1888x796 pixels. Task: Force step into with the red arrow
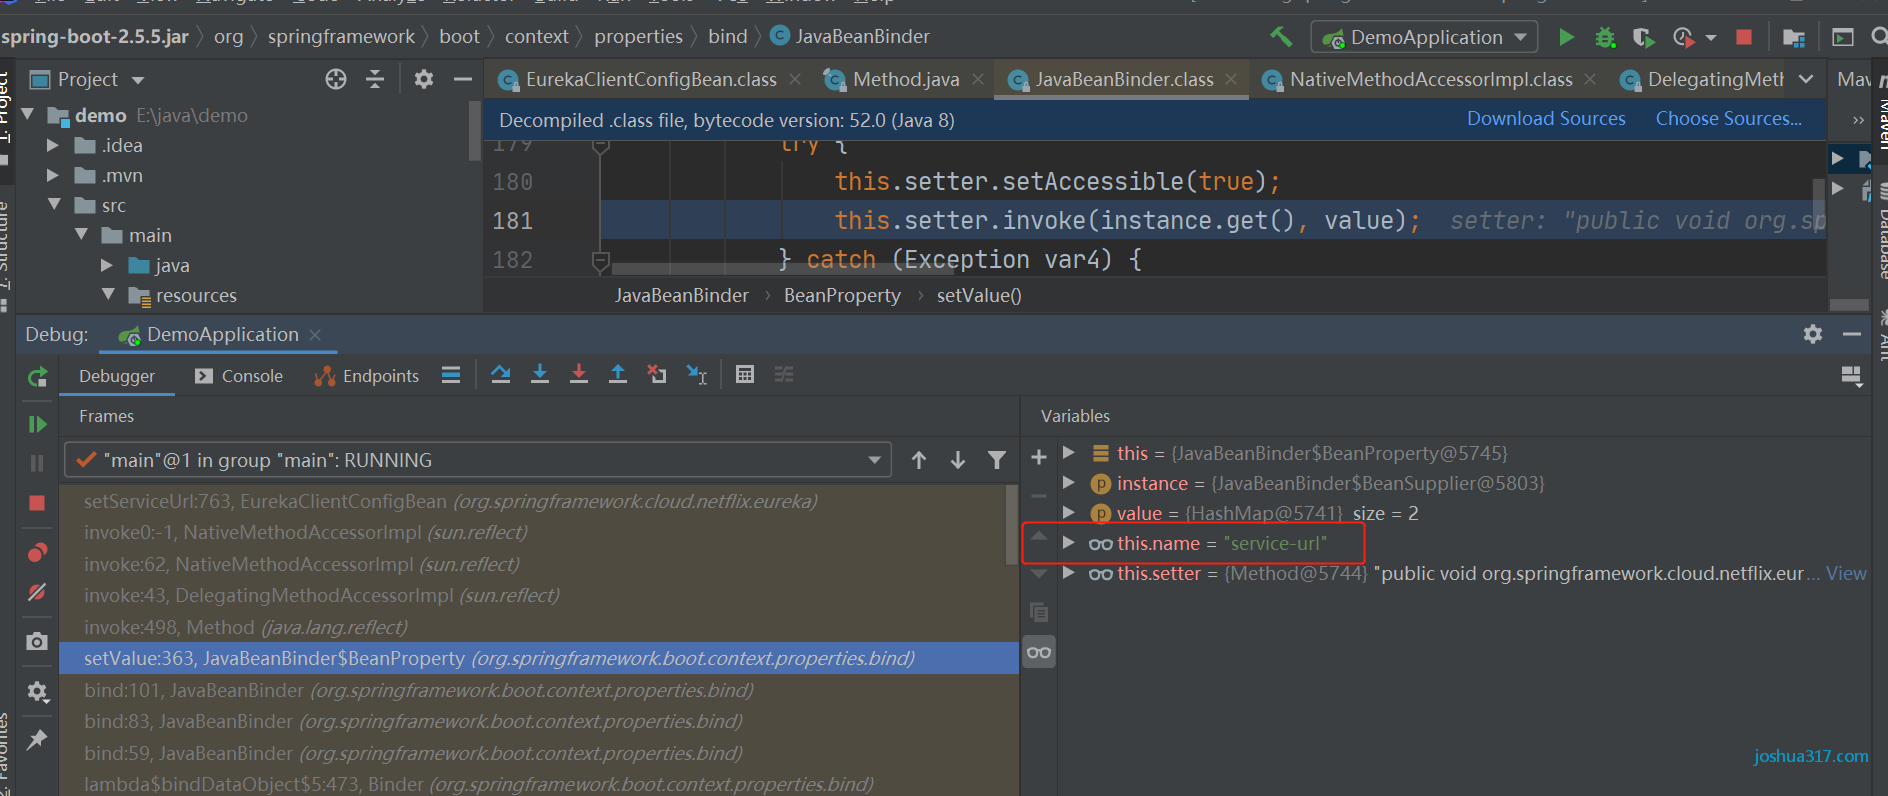(579, 375)
